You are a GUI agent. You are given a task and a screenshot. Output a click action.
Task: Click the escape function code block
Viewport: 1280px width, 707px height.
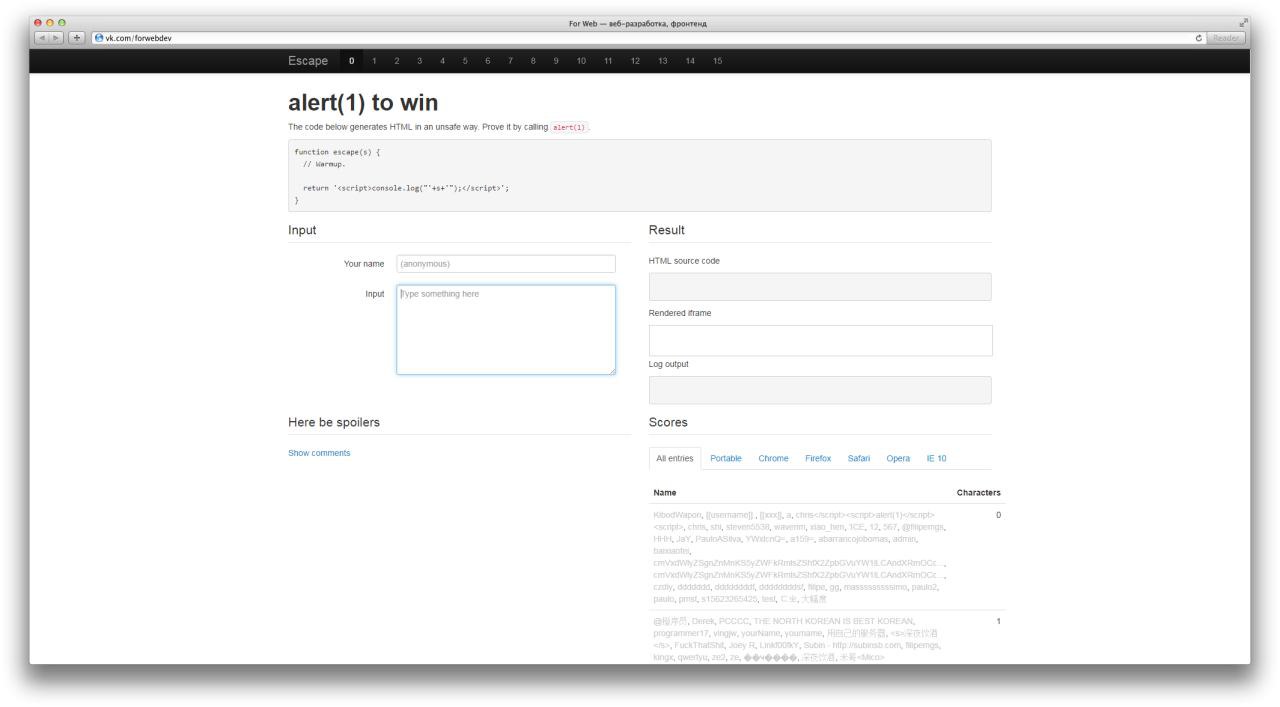[x=640, y=175]
